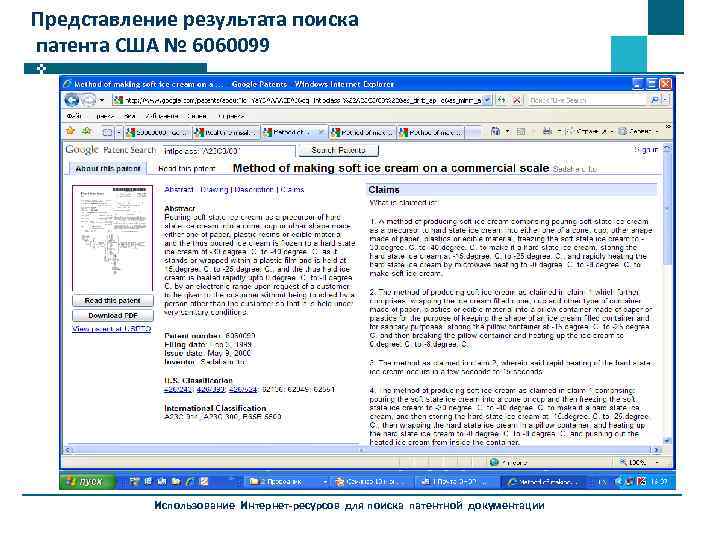Expand the address bar history dropdown

(488, 100)
